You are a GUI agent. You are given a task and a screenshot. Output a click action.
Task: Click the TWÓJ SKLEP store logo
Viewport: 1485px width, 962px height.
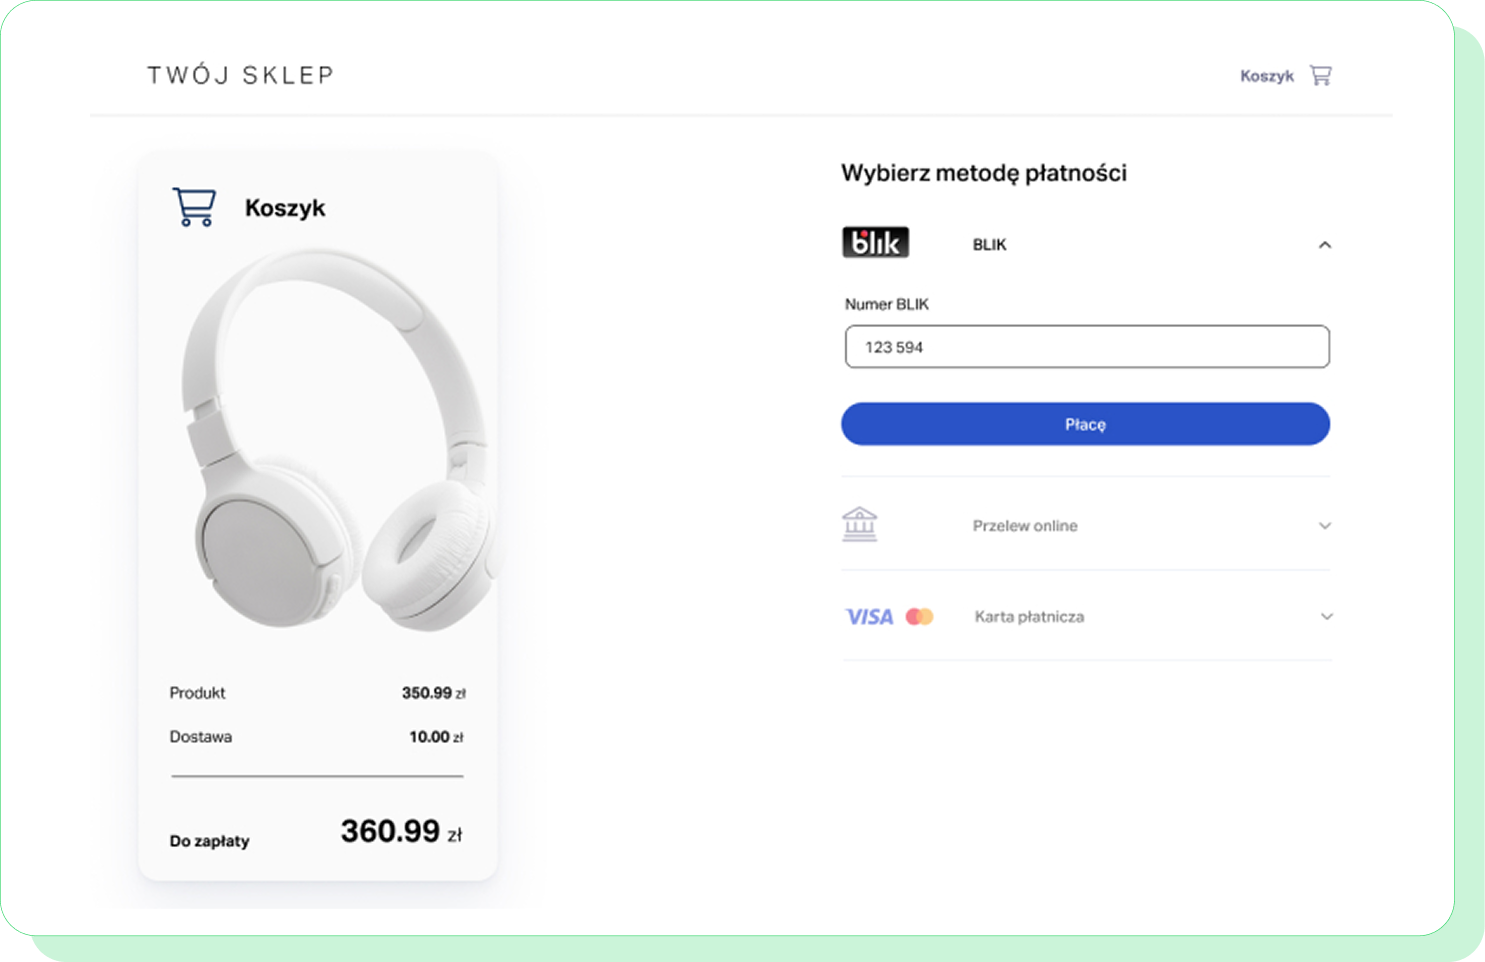click(241, 76)
